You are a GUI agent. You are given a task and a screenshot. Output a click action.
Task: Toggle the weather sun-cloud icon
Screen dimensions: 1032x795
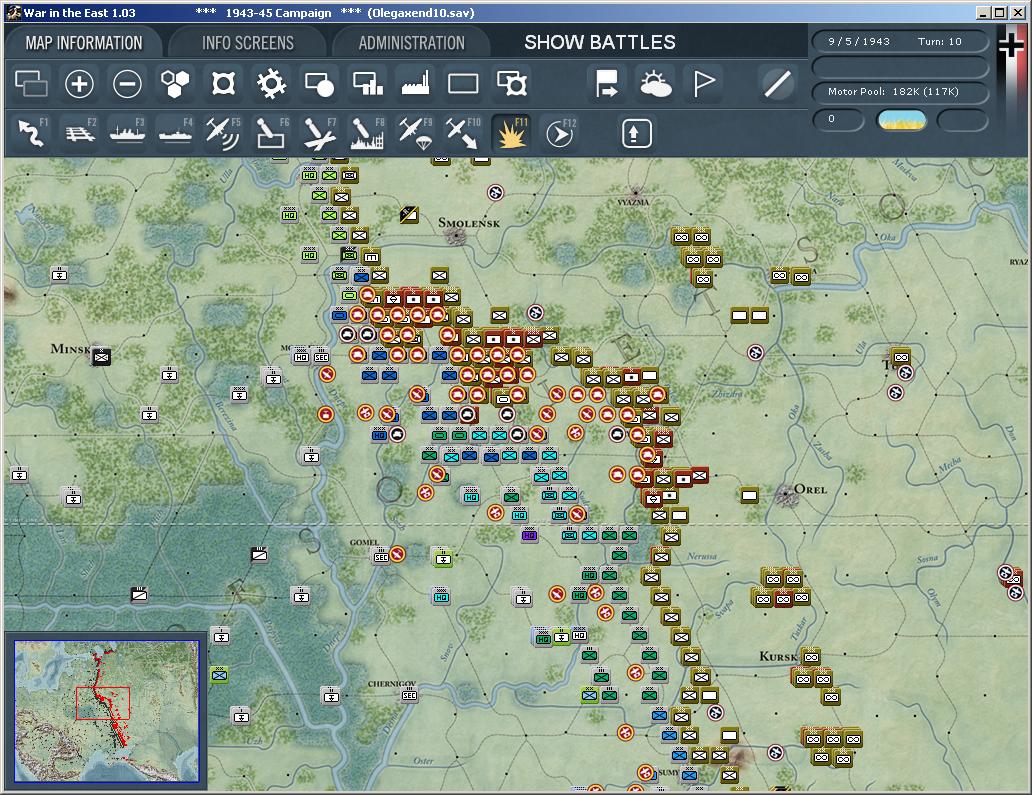click(x=656, y=84)
